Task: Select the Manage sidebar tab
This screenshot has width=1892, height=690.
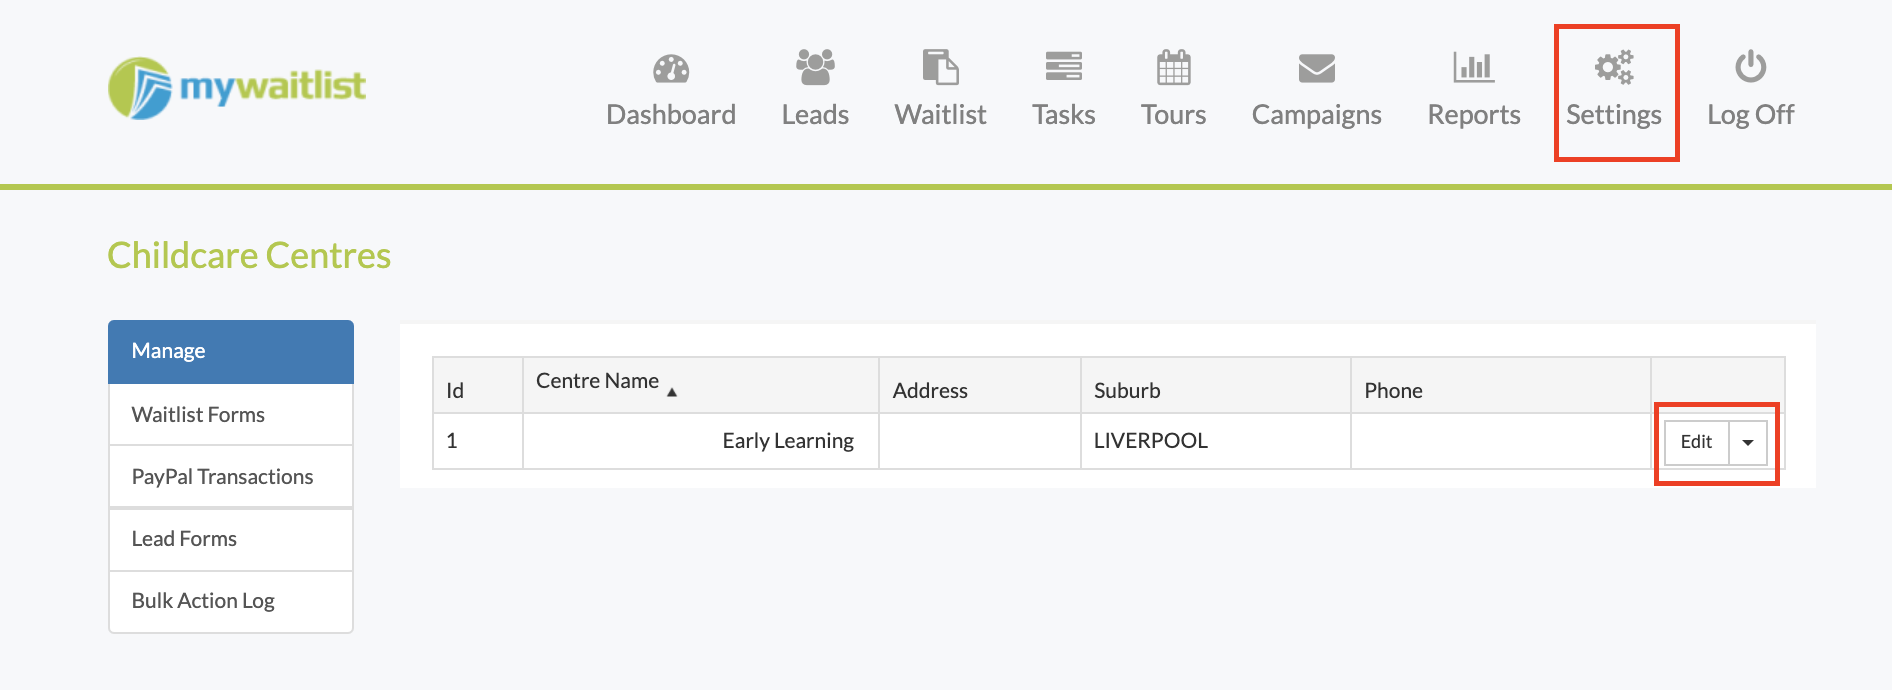Action: point(231,351)
